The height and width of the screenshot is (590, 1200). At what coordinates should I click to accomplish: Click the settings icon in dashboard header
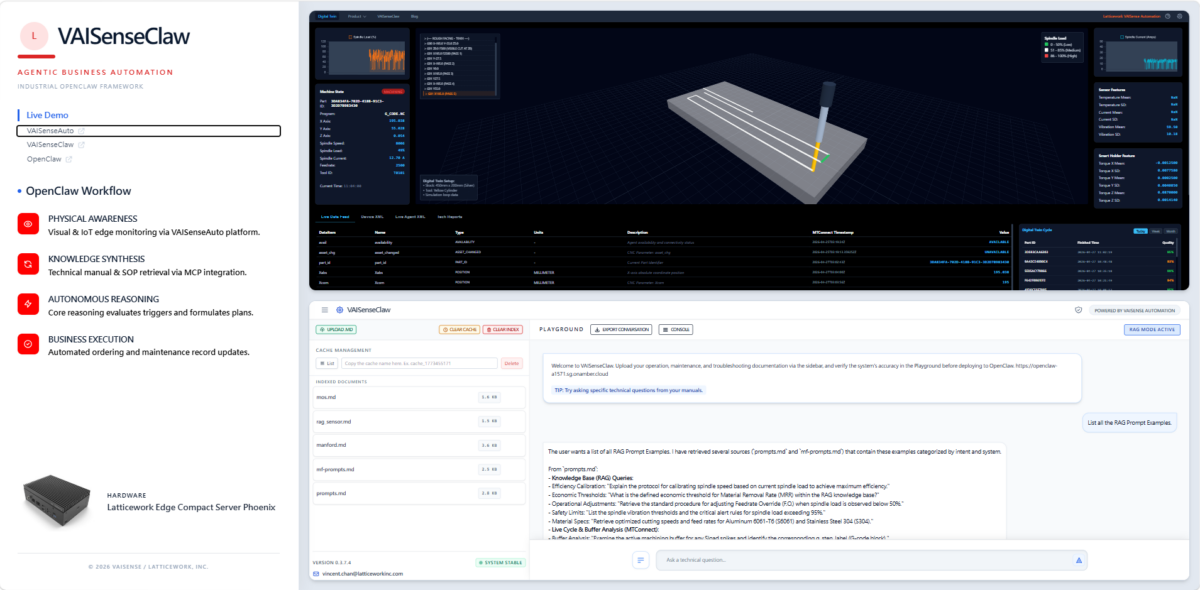[1181, 17]
